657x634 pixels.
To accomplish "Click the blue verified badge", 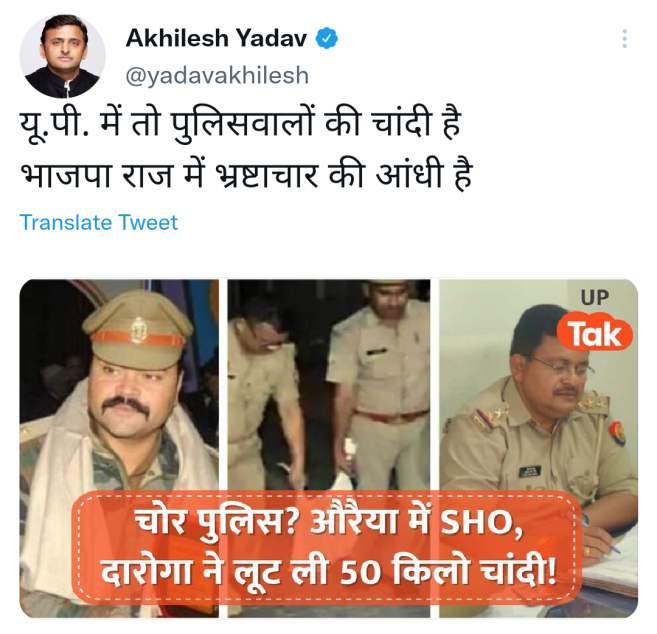I will 326,39.
